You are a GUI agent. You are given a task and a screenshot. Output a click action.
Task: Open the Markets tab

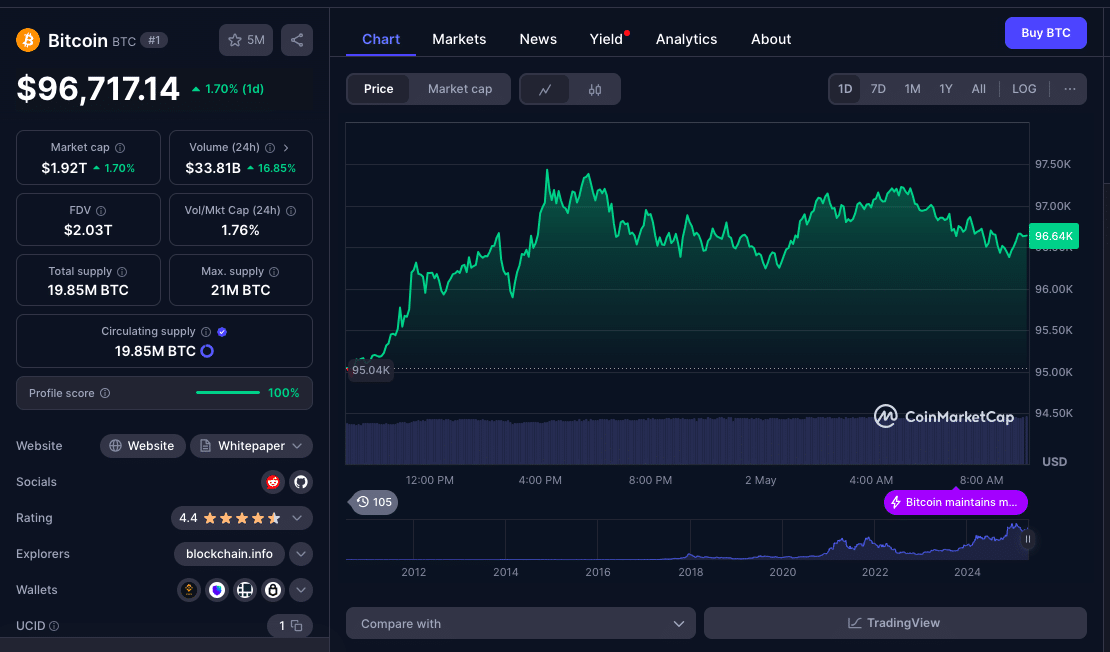459,40
